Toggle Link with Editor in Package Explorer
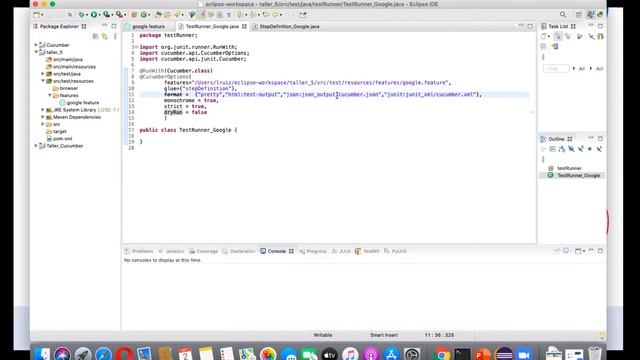The height and width of the screenshot is (360, 640). 105,36
